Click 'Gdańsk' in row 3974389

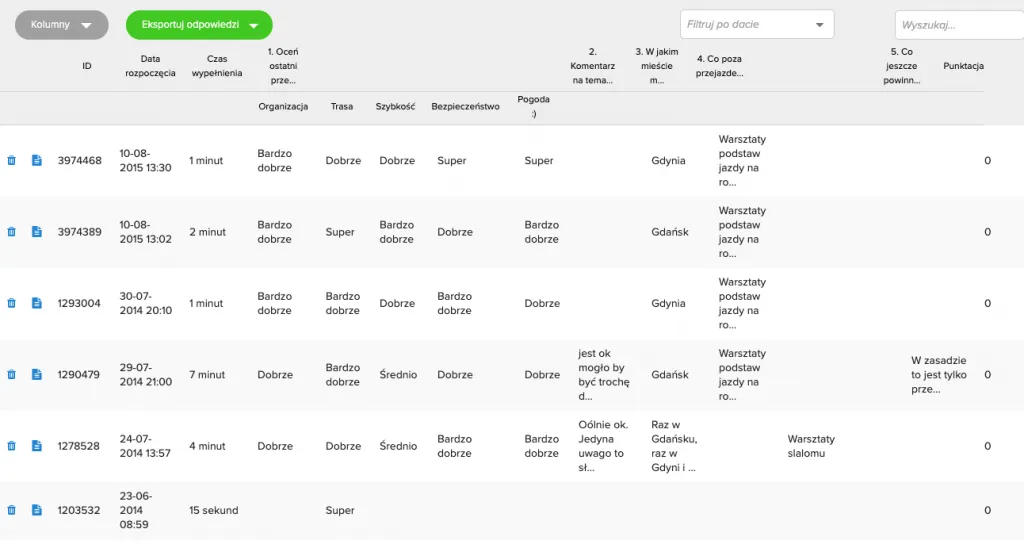pyautogui.click(x=669, y=232)
